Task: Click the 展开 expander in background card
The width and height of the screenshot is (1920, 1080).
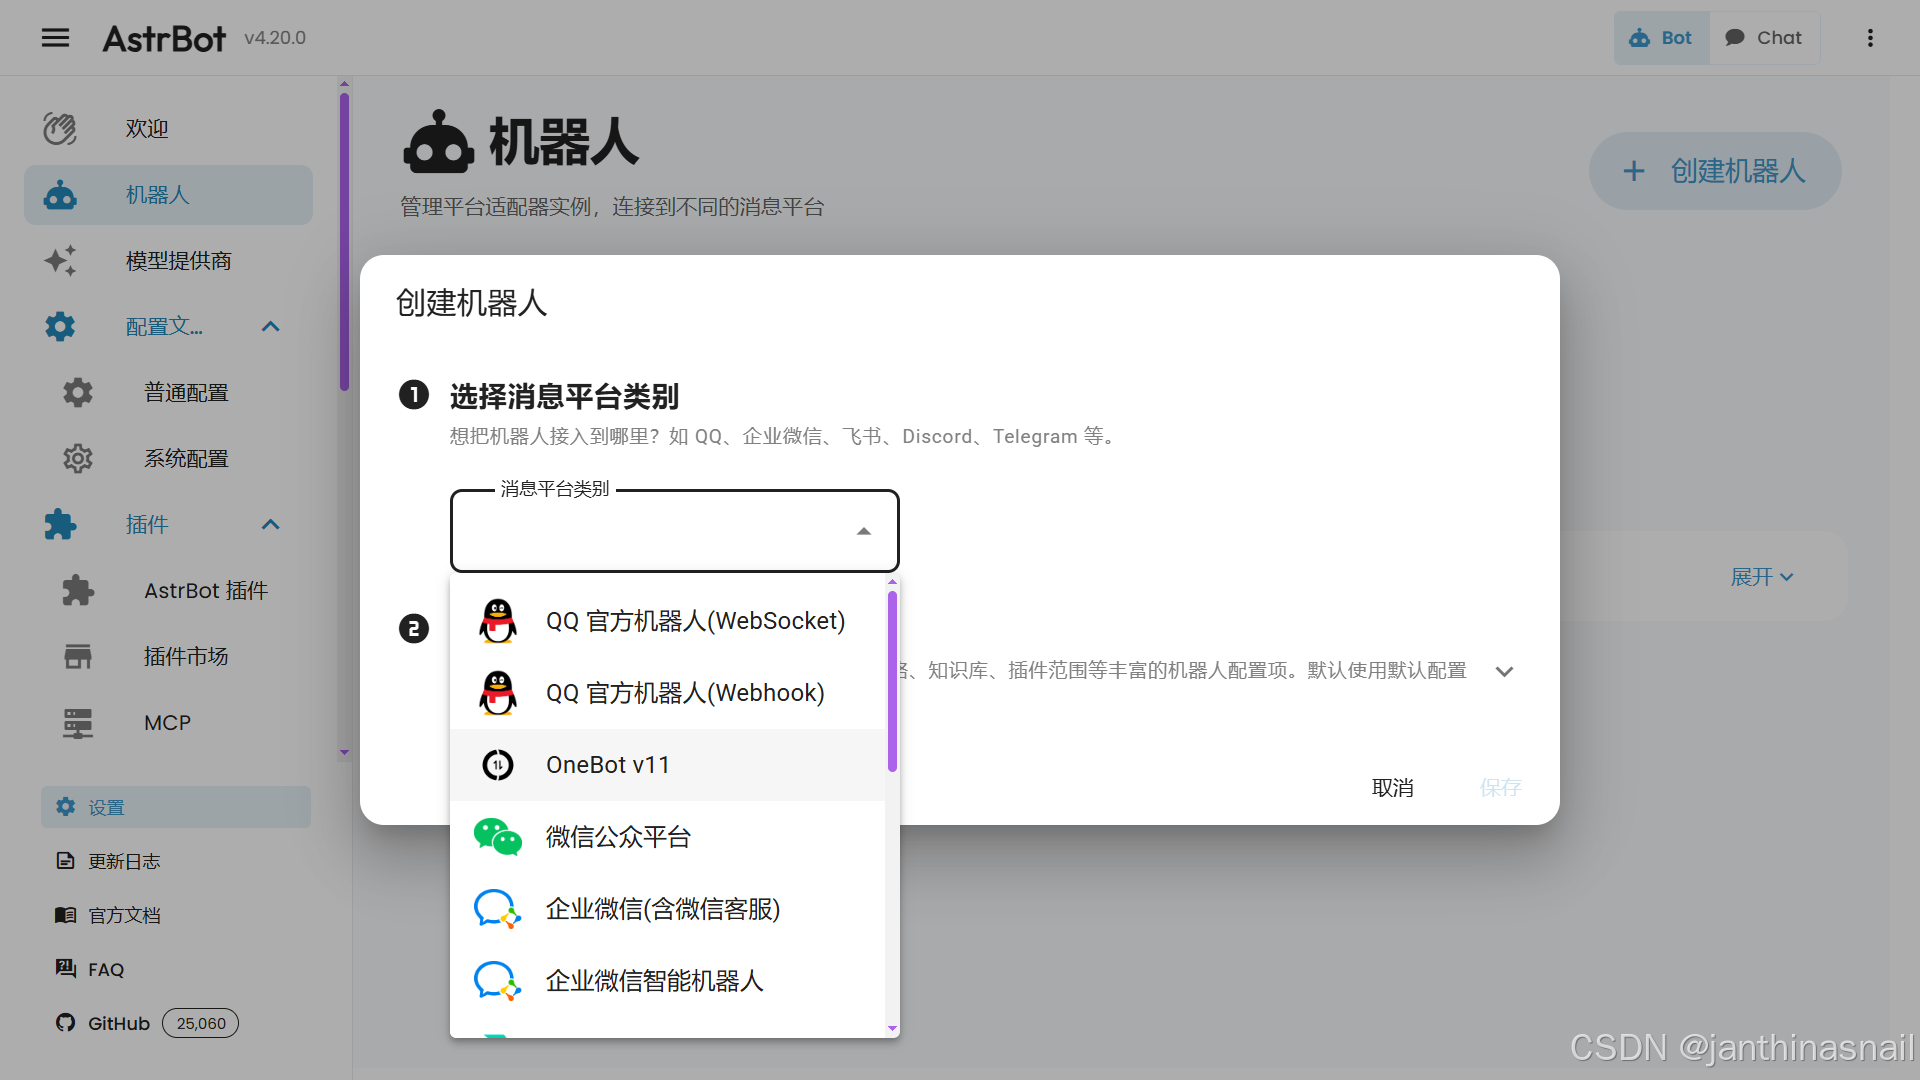Action: tap(1762, 577)
